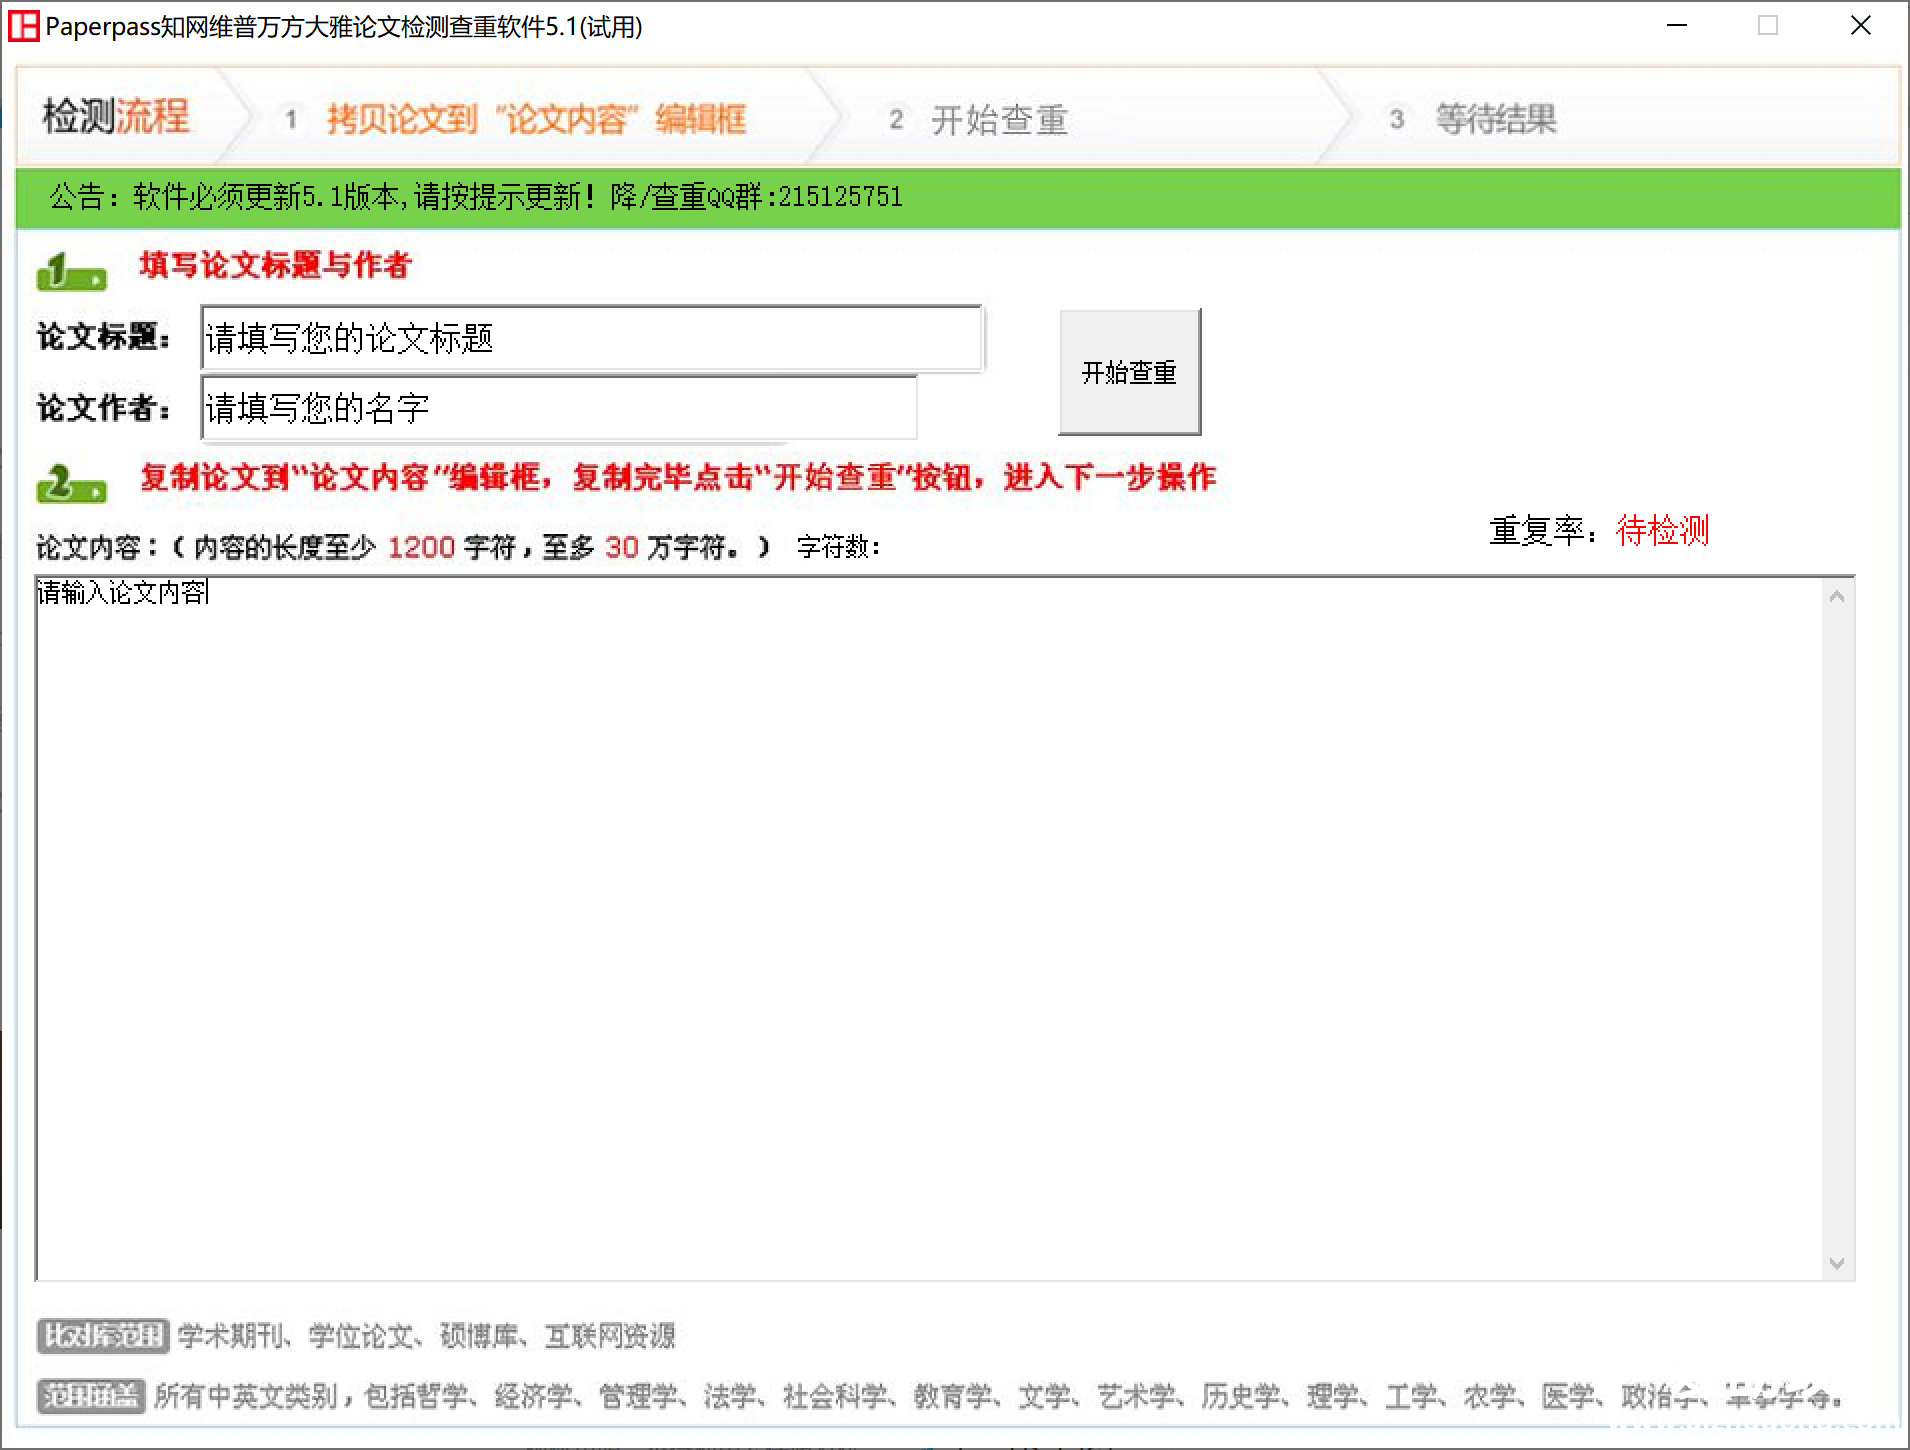
Task: Click the 开始查重 button
Action: pos(1129,372)
